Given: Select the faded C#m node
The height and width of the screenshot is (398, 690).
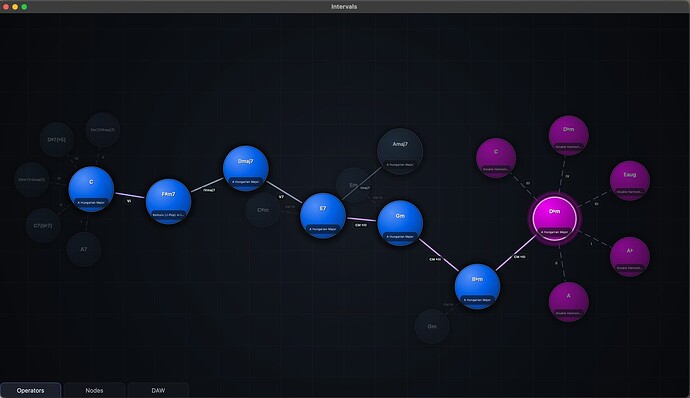Looking at the screenshot, I should pos(263,210).
